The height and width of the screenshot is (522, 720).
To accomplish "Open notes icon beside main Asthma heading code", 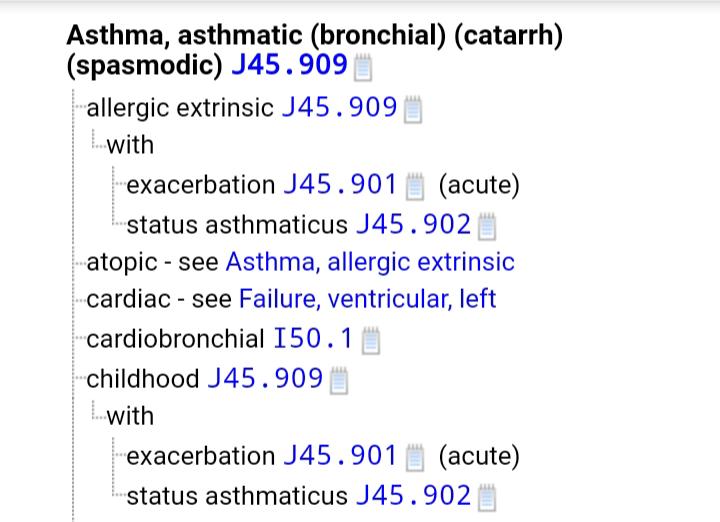I will (364, 69).
